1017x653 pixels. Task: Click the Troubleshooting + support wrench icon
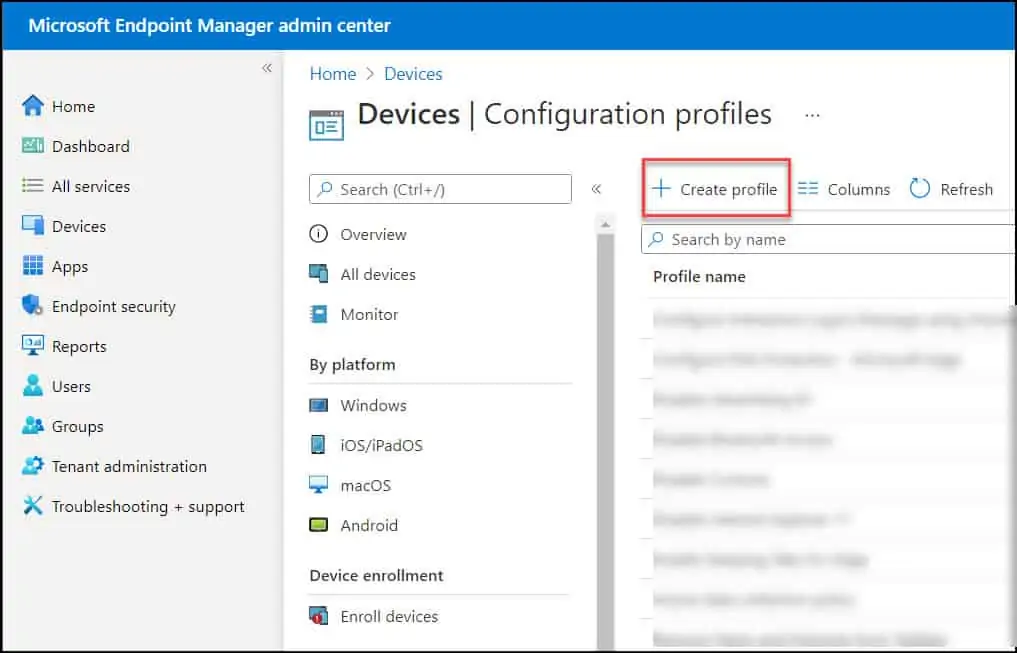tap(32, 505)
